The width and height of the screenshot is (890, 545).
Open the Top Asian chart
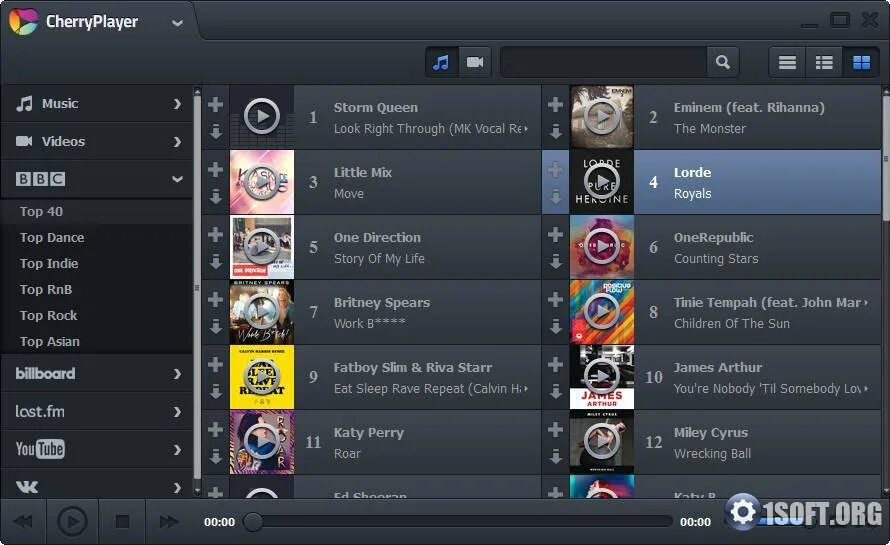[x=96, y=342]
